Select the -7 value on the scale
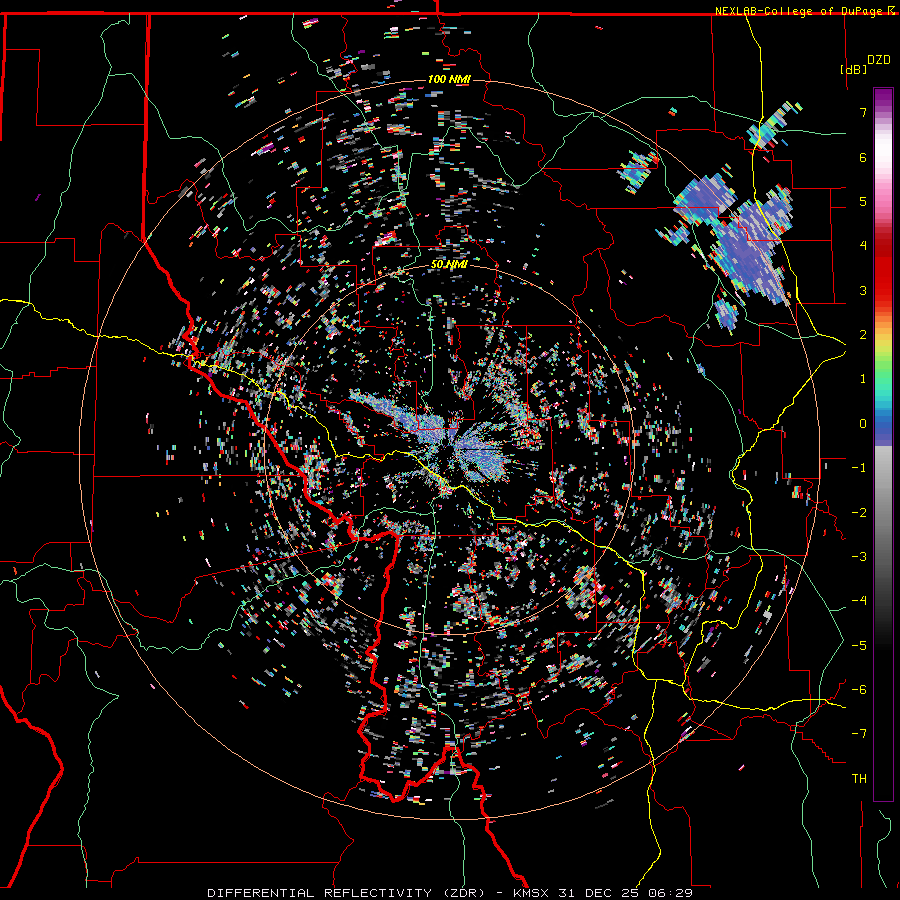This screenshot has width=900, height=900. 859,734
